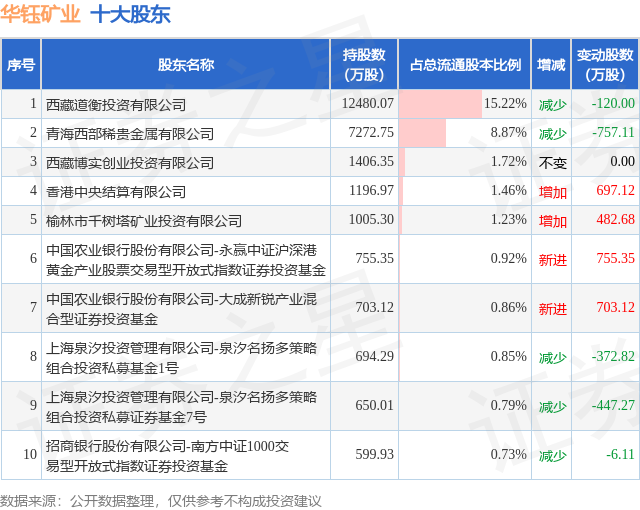Viewport: 640px width, 510px height.
Task: Click change value 697.12
Action: point(616,190)
